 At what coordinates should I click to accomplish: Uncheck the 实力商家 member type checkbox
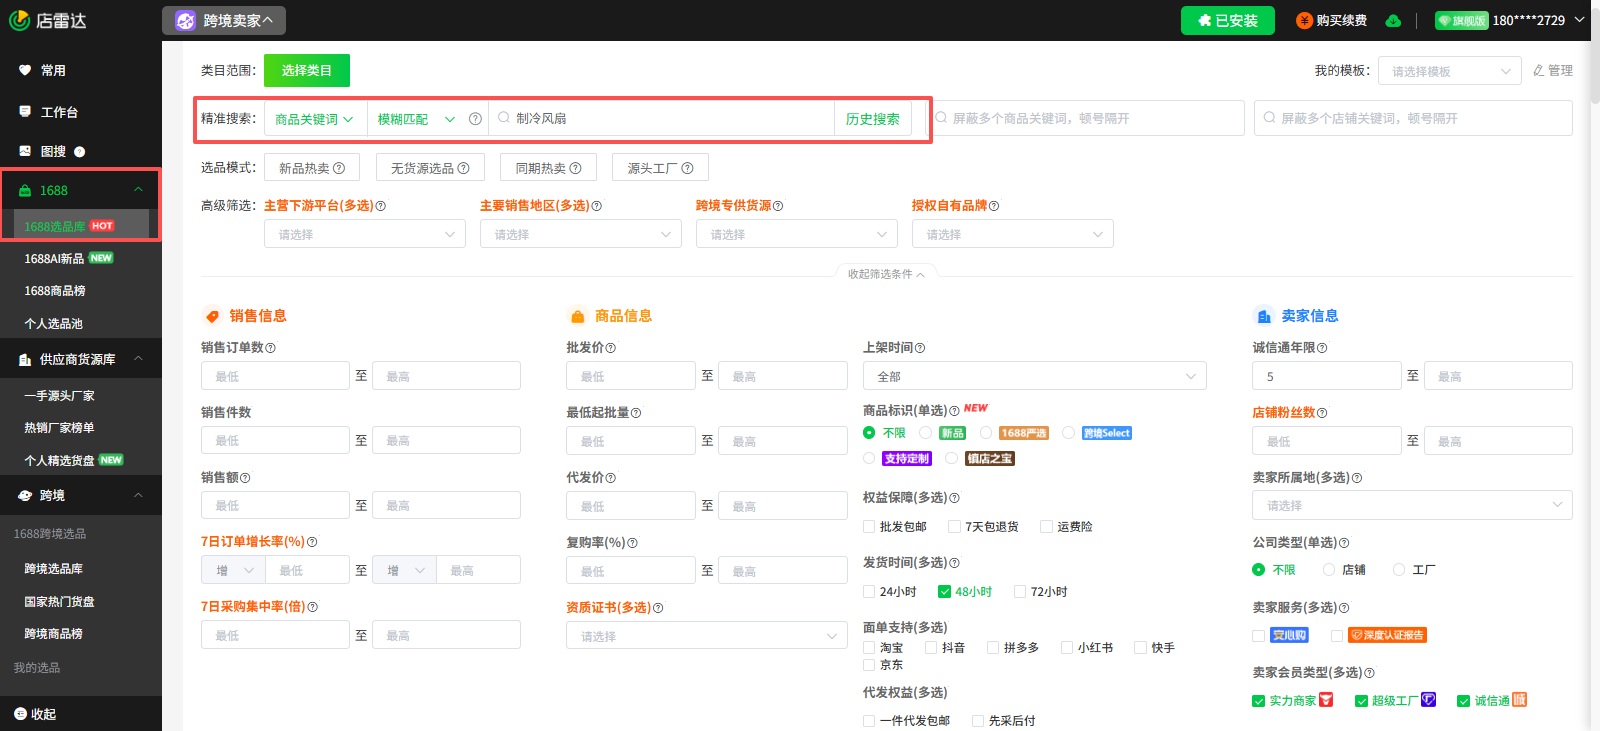pyautogui.click(x=1258, y=700)
